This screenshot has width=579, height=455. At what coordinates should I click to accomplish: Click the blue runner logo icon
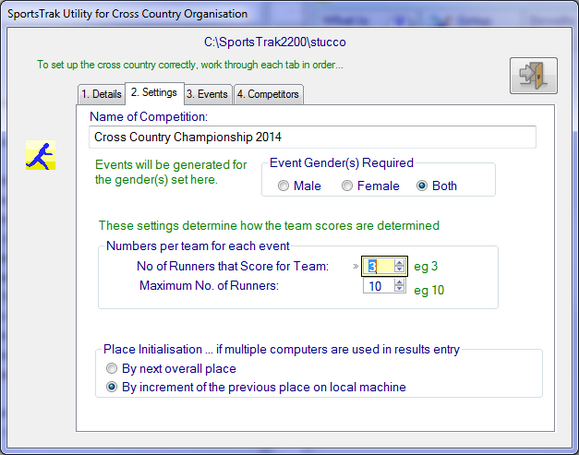click(x=41, y=155)
